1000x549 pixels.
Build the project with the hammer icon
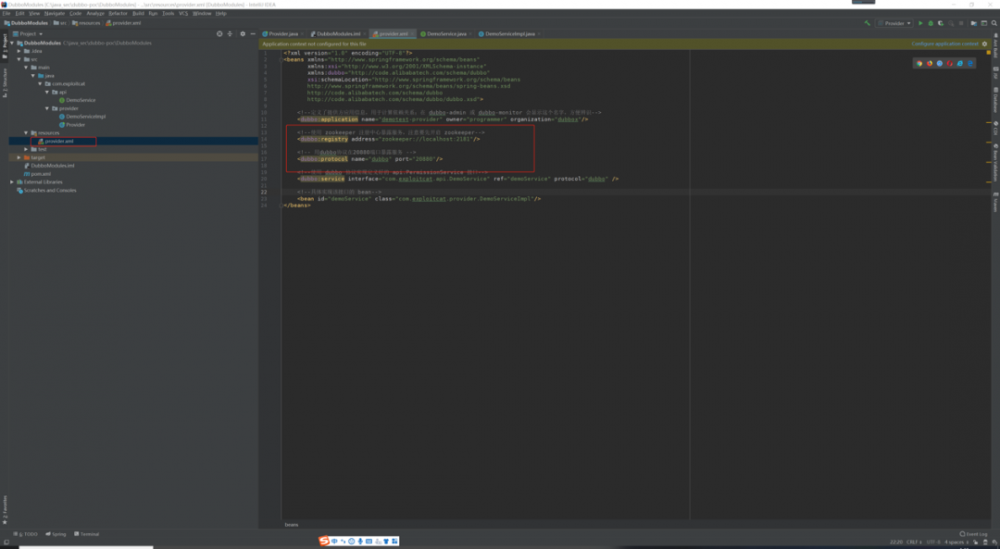click(866, 22)
